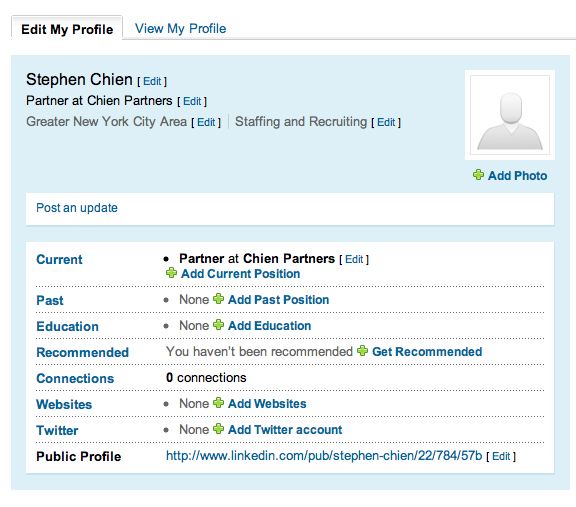Image resolution: width=576 pixels, height=507 pixels.
Task: Edit current position in the Current row
Action: (354, 259)
